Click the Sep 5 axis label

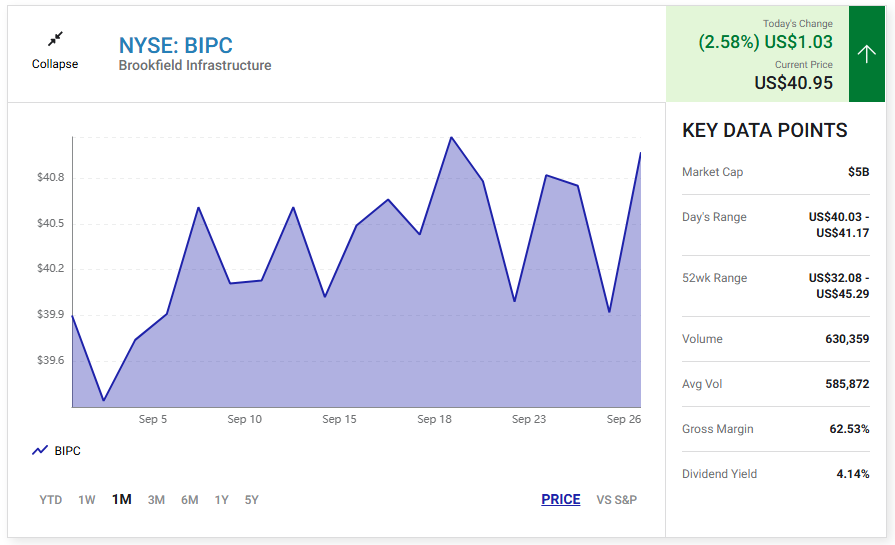coord(153,419)
